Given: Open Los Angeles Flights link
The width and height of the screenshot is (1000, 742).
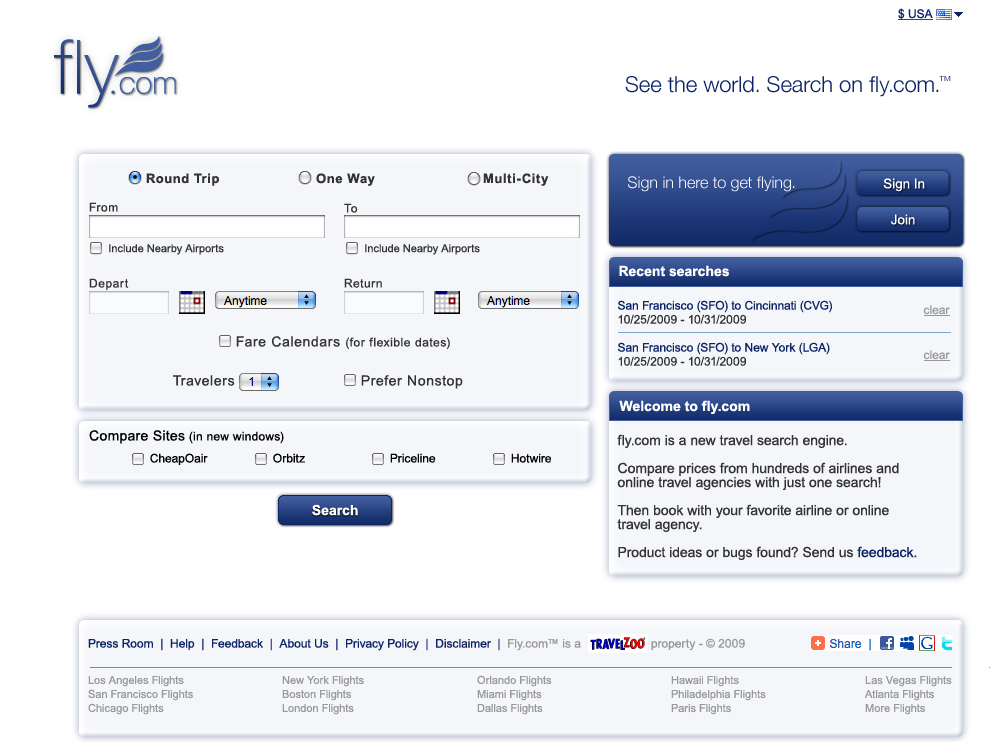Looking at the screenshot, I should [x=136, y=680].
